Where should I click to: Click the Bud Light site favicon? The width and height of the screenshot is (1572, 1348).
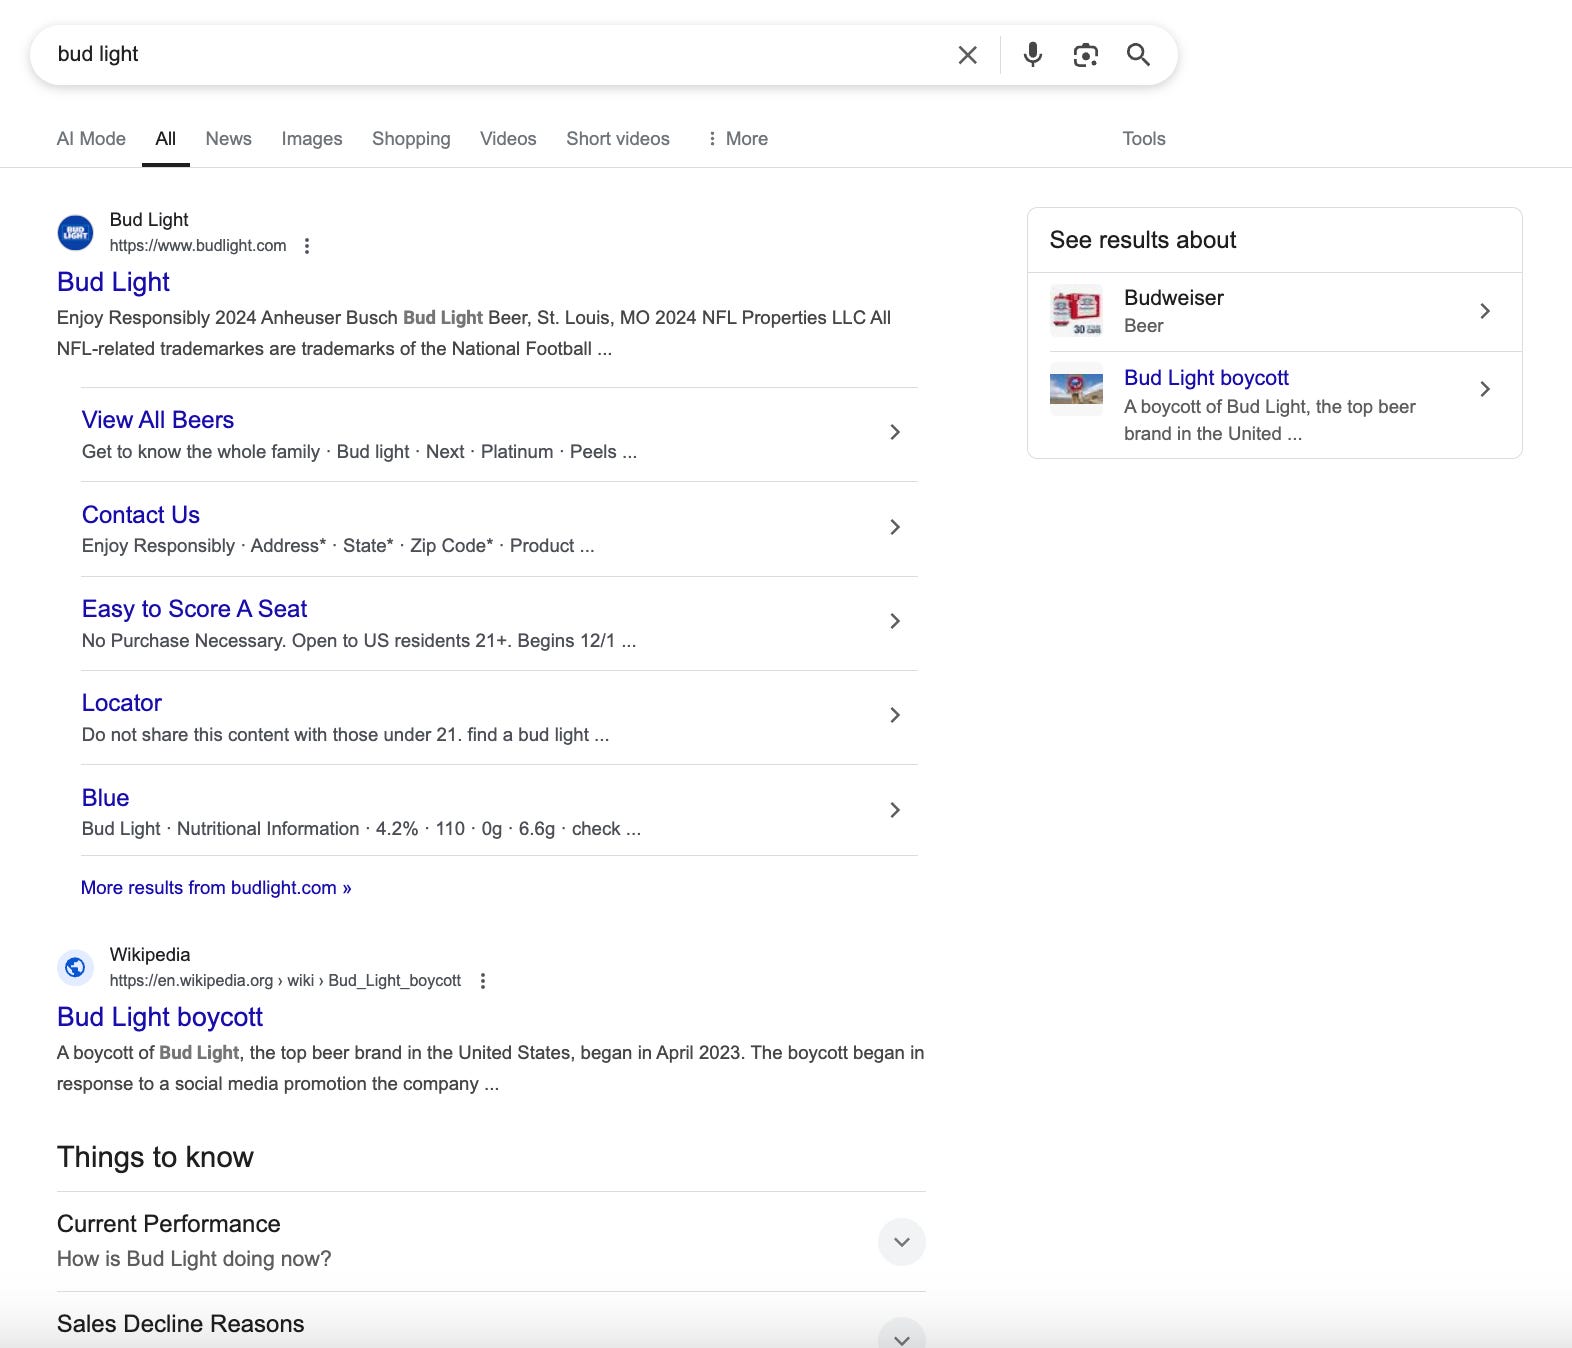coord(75,233)
